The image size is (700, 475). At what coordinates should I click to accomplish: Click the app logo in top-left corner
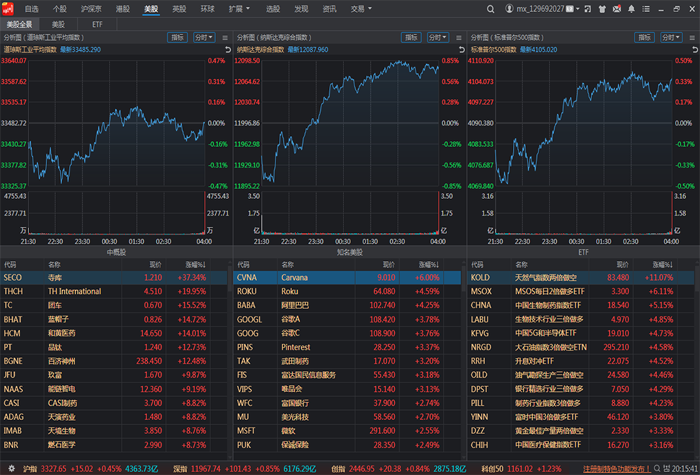[9, 8]
